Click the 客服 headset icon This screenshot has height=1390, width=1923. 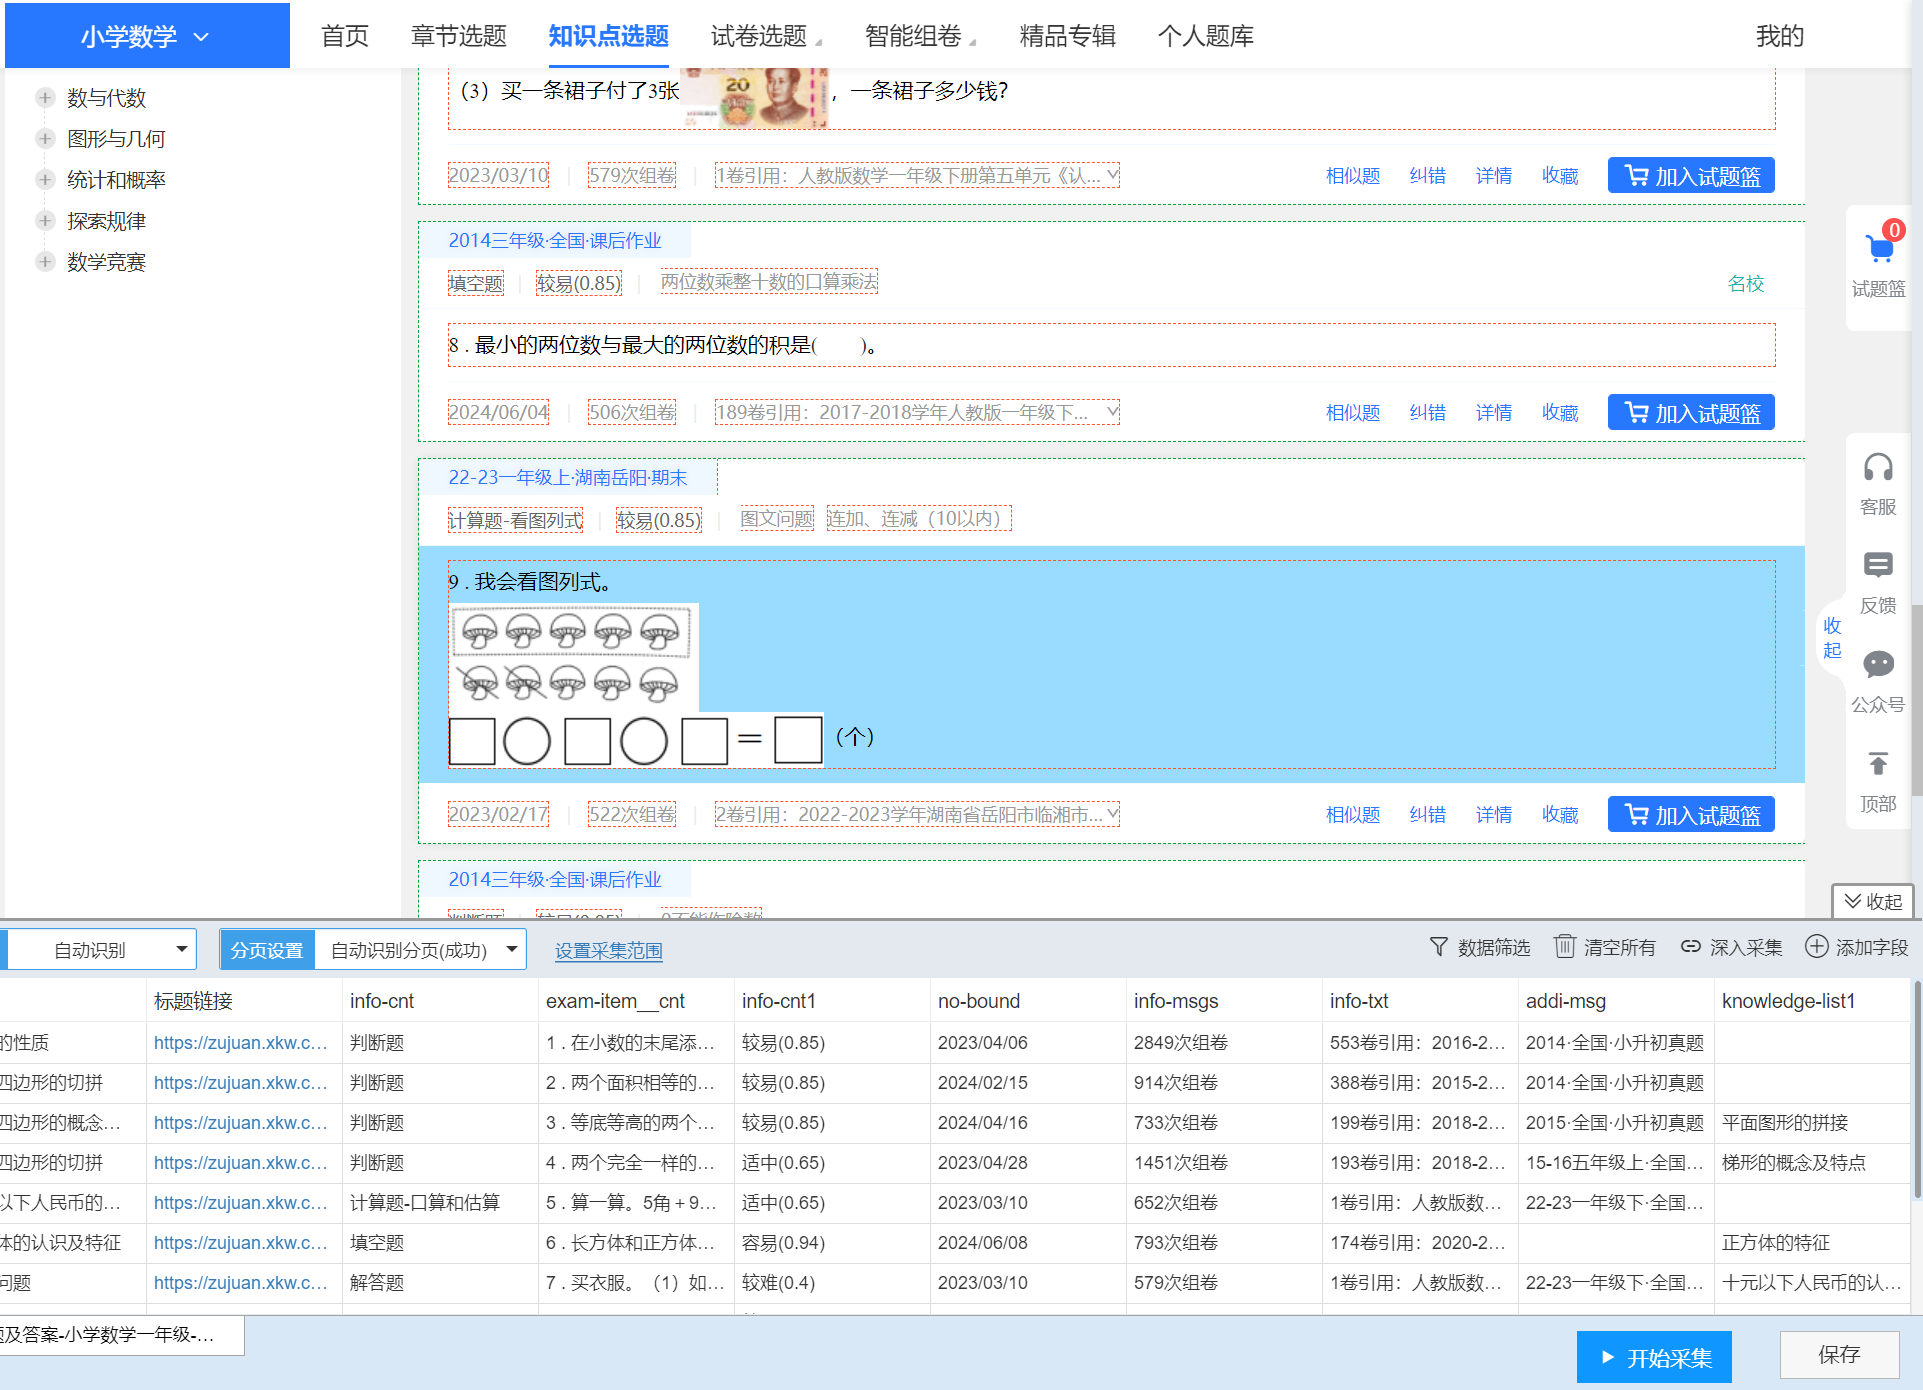coord(1878,468)
